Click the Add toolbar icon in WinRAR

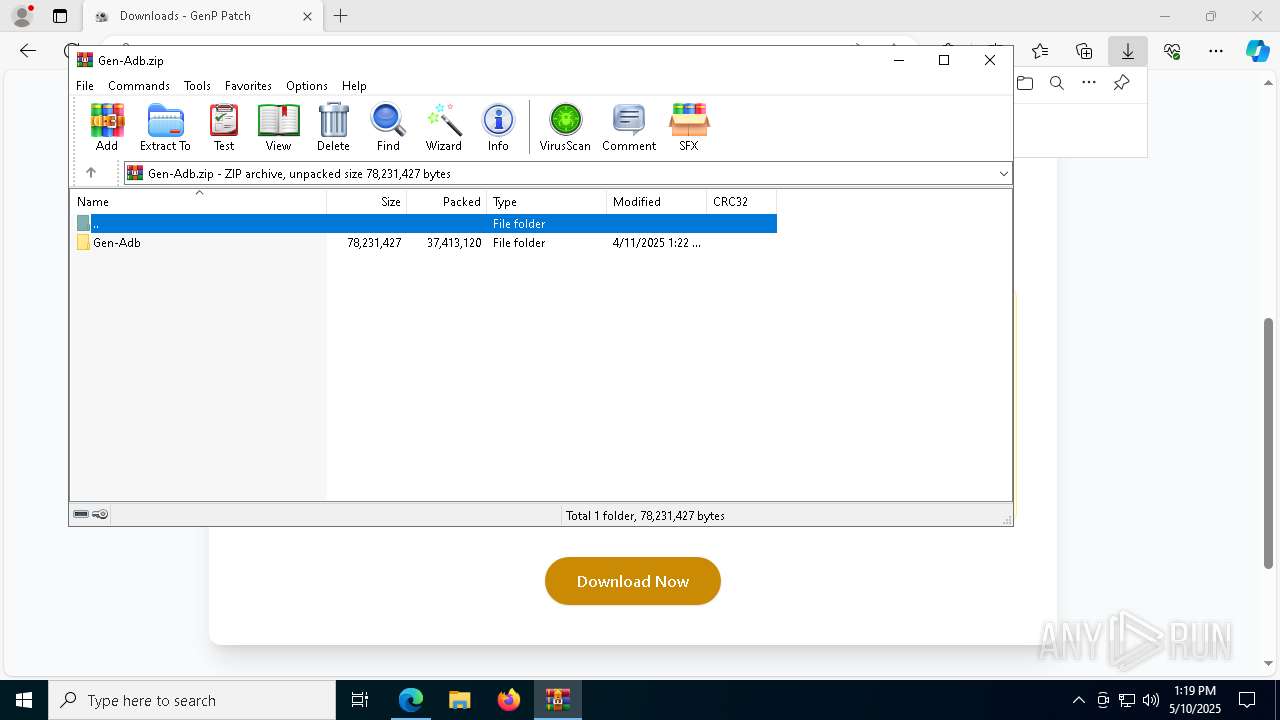point(107,127)
